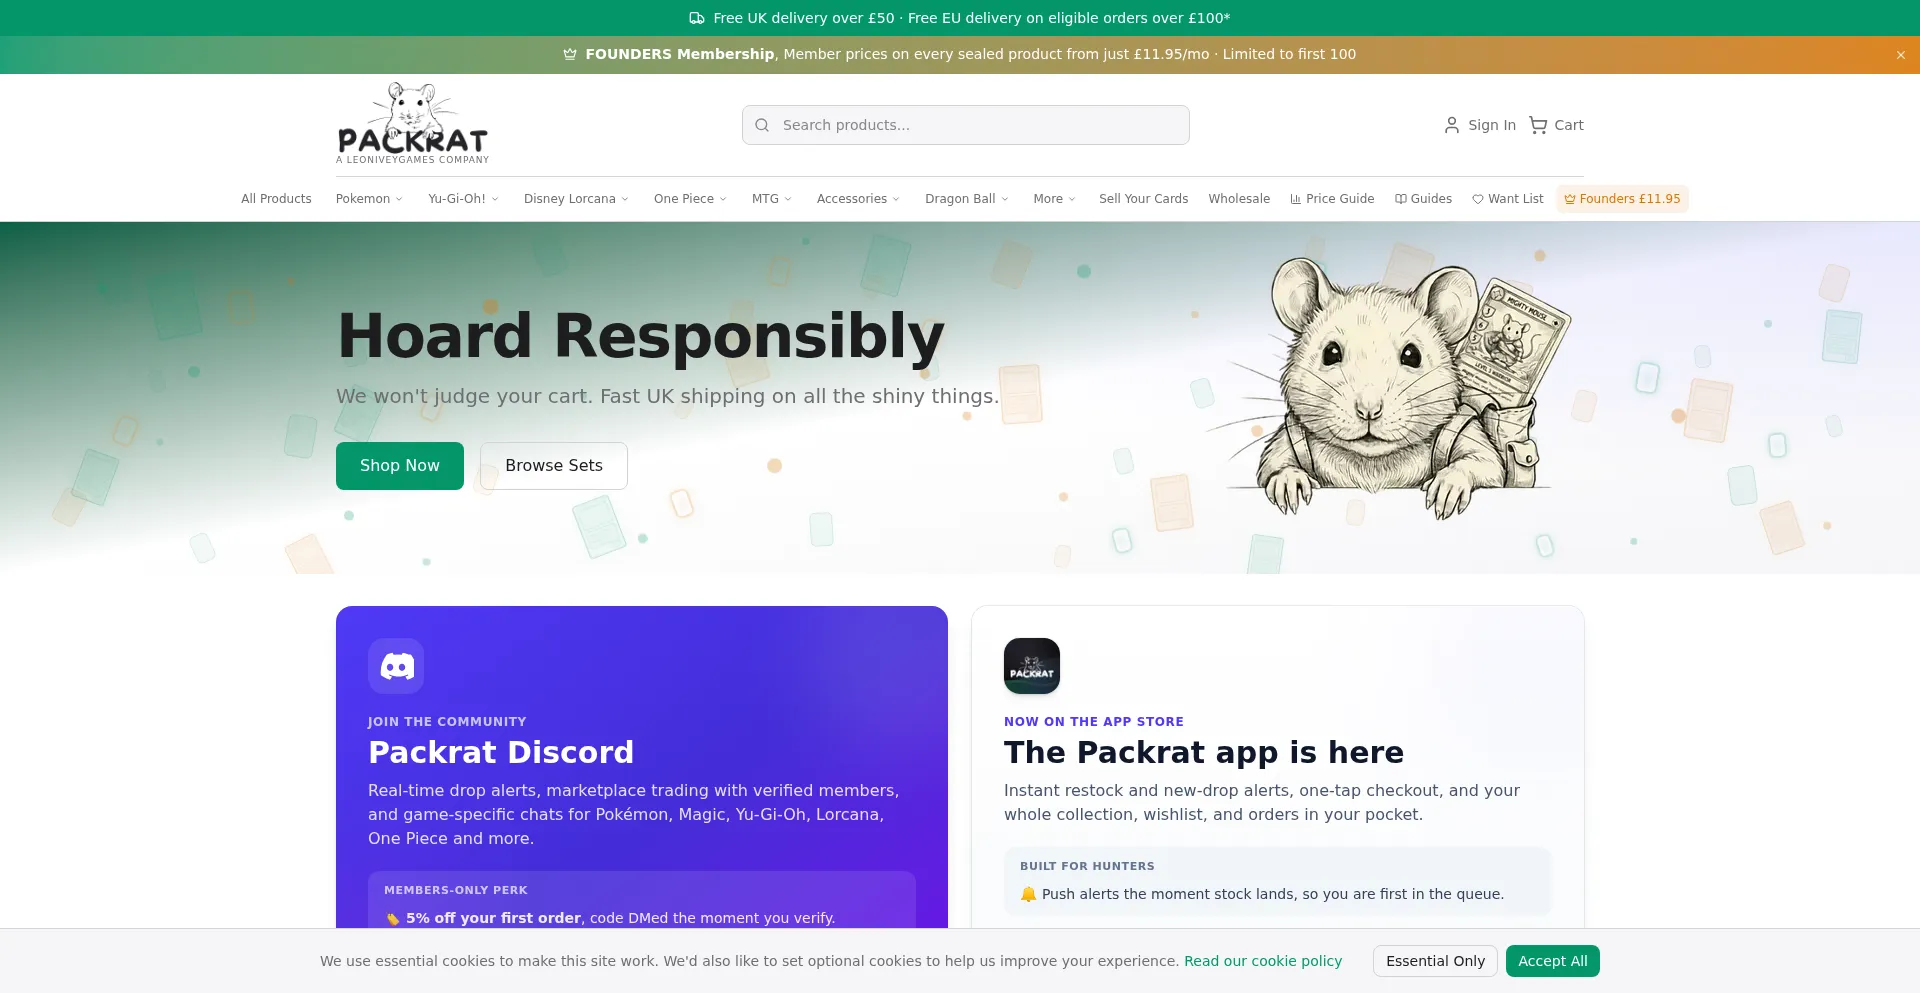Click the Want List heart icon

1478,199
